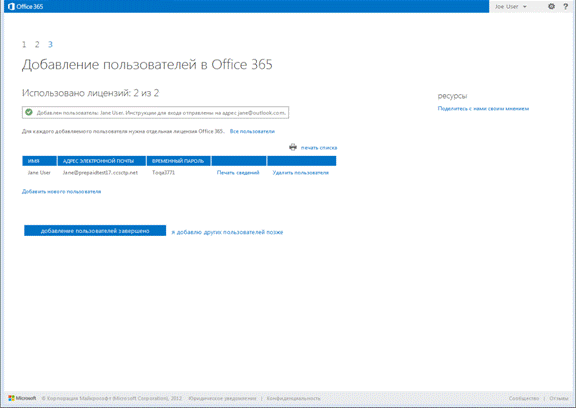Click the ресурсы heading
Screen dimensions: 576x408
coord(452,96)
